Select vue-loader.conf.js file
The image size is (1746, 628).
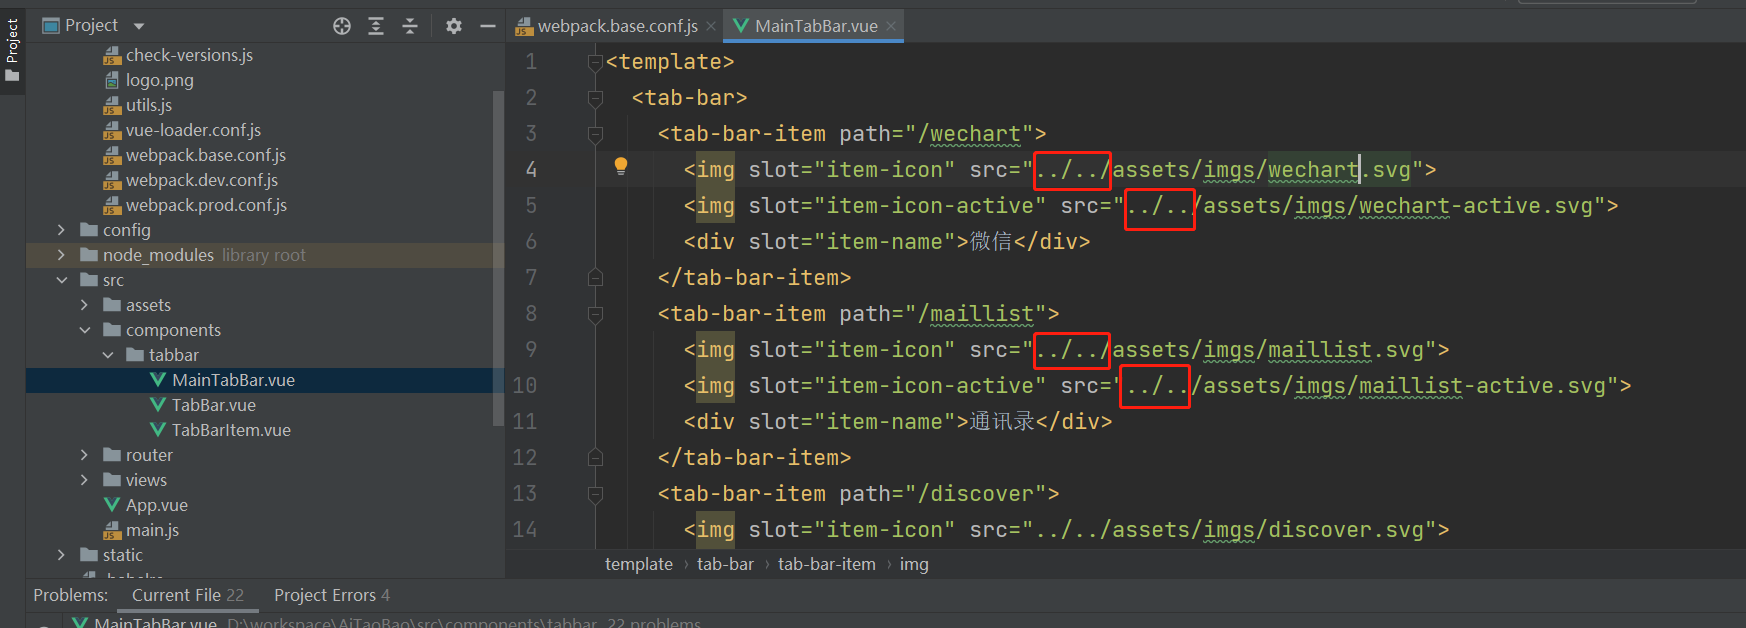pyautogui.click(x=193, y=130)
